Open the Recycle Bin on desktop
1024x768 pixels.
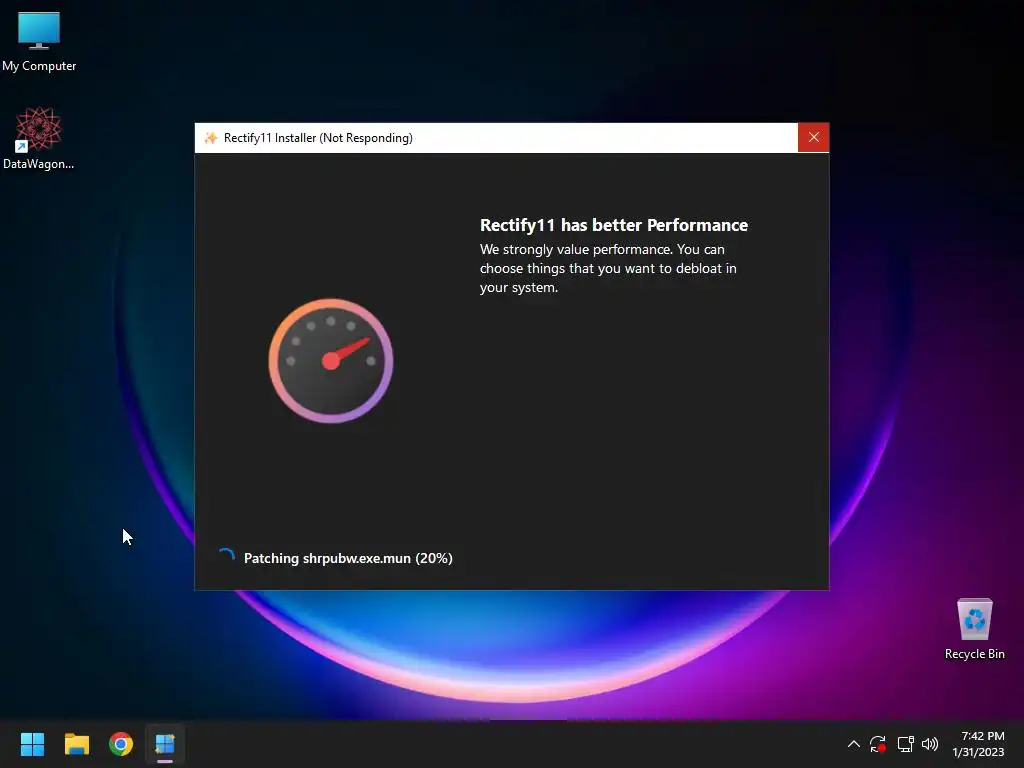[x=974, y=629]
